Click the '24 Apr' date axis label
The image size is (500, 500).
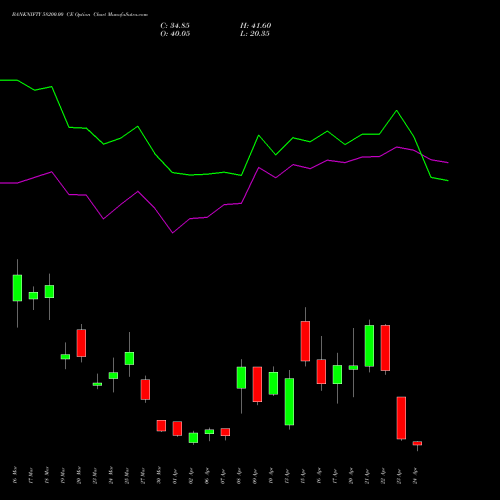point(415,475)
